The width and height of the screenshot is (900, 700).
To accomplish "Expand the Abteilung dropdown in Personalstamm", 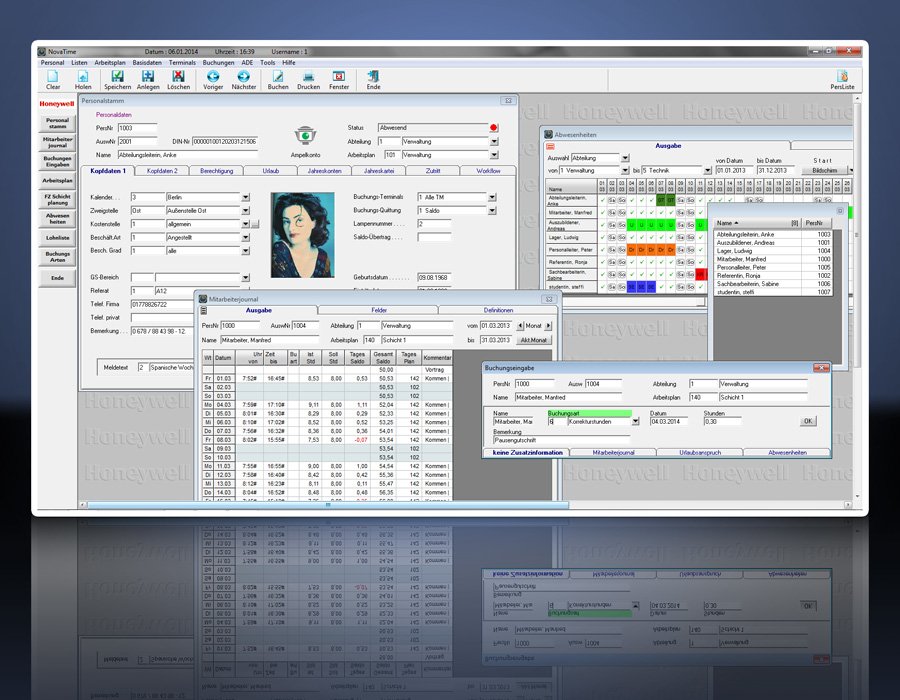I will 494,141.
